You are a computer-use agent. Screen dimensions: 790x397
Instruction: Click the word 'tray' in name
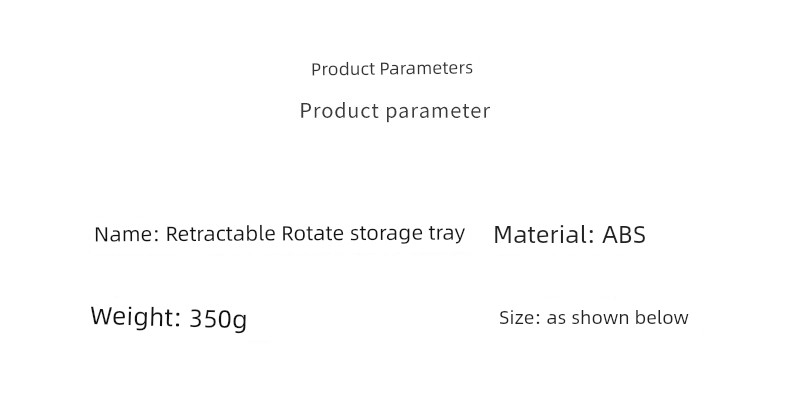coord(446,234)
